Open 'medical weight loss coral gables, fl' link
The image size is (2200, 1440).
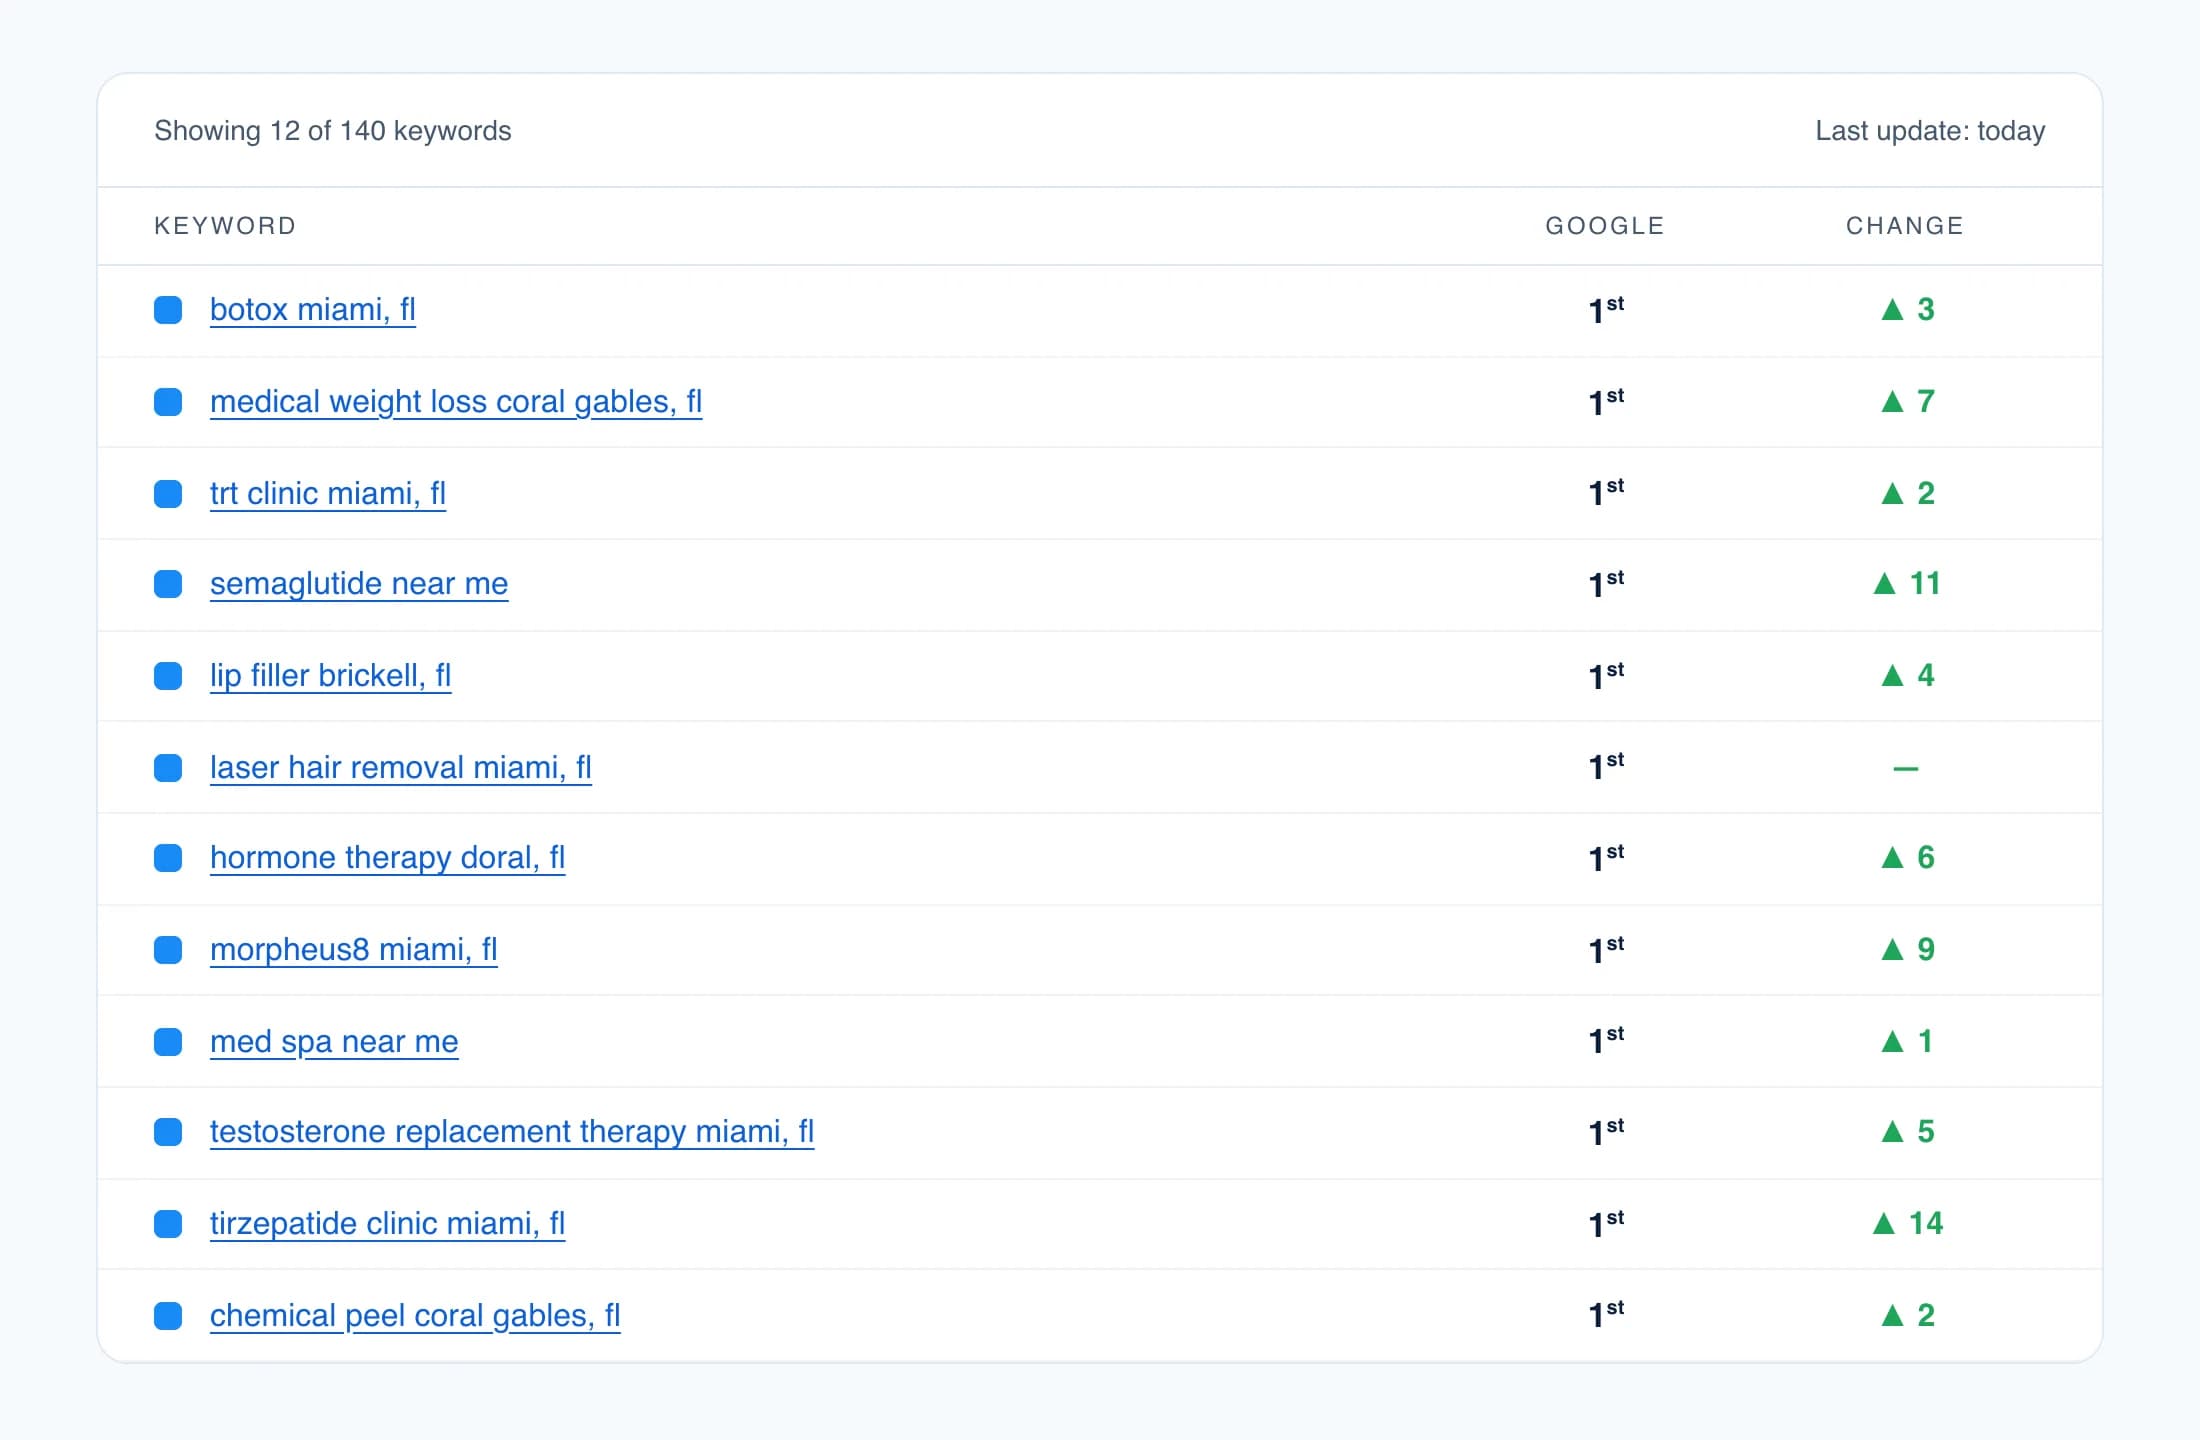pyautogui.click(x=456, y=402)
